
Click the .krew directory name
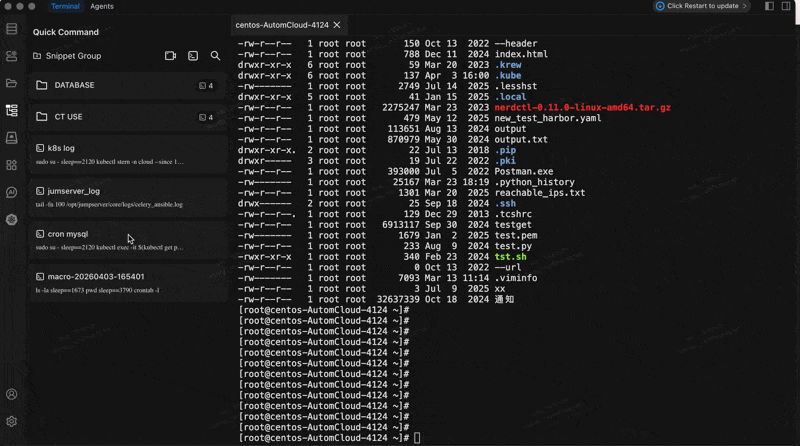point(508,65)
